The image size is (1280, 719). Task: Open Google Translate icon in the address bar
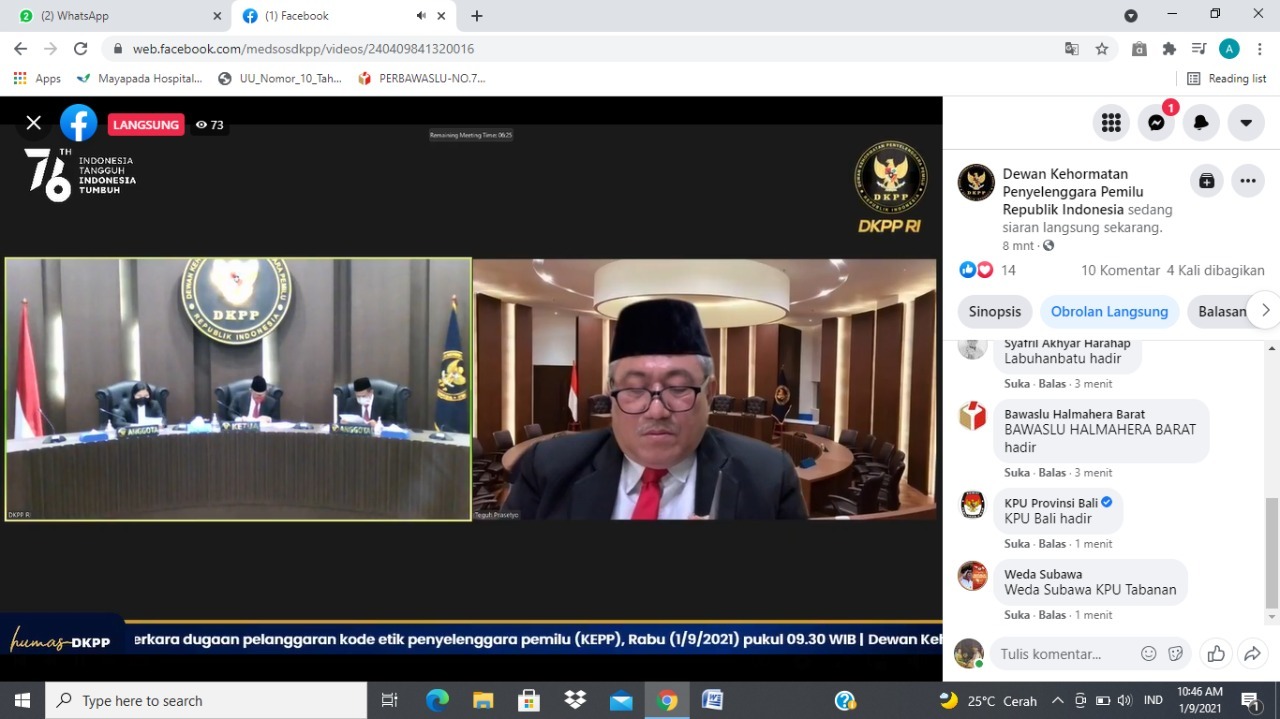pos(1072,48)
